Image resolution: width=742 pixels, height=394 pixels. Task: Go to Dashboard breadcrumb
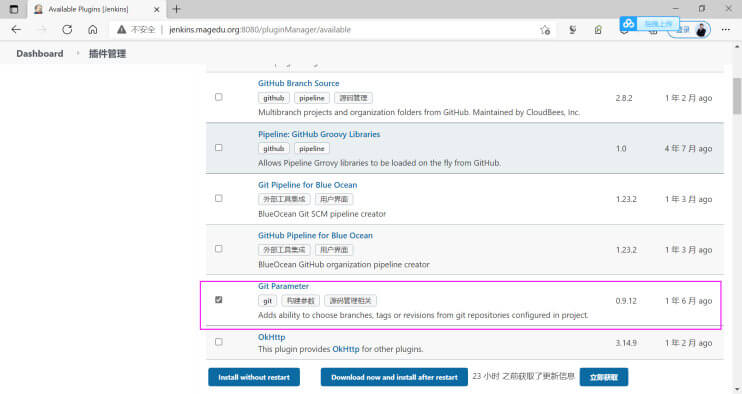[x=40, y=54]
